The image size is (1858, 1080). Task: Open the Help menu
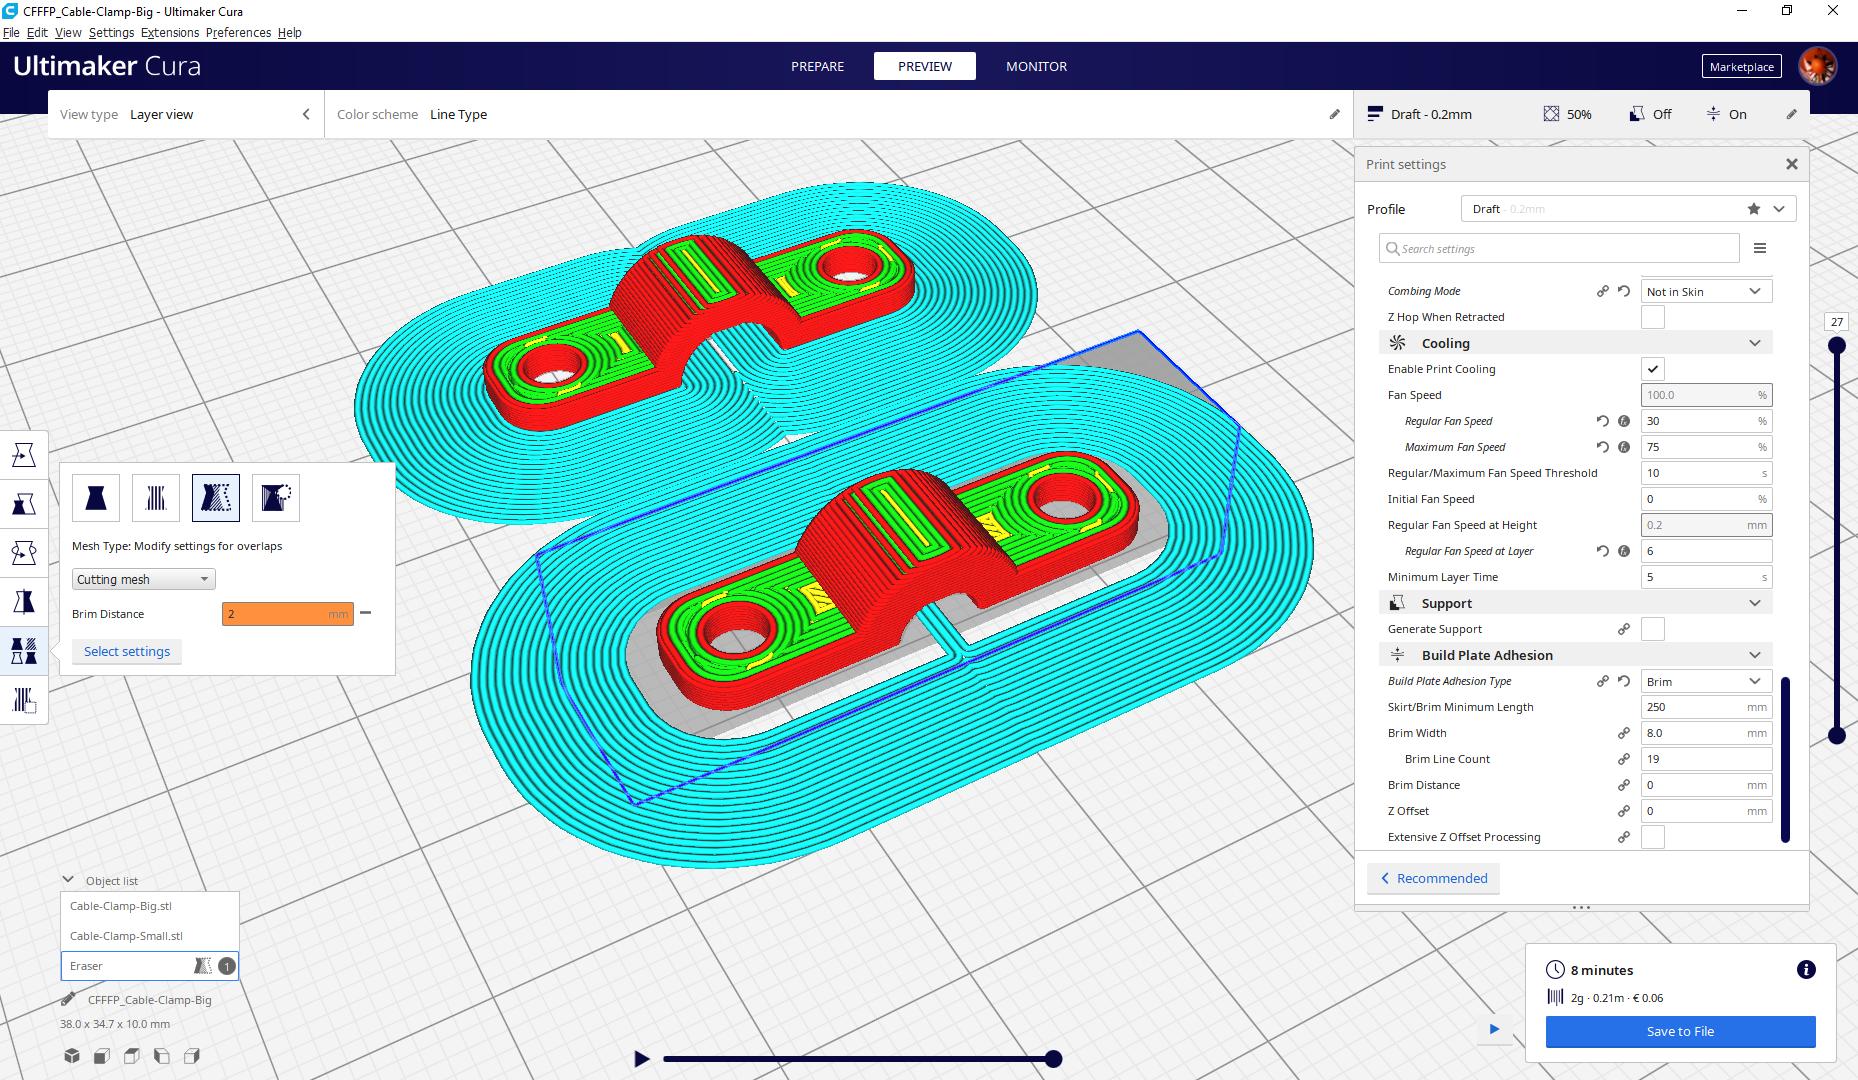tap(289, 32)
